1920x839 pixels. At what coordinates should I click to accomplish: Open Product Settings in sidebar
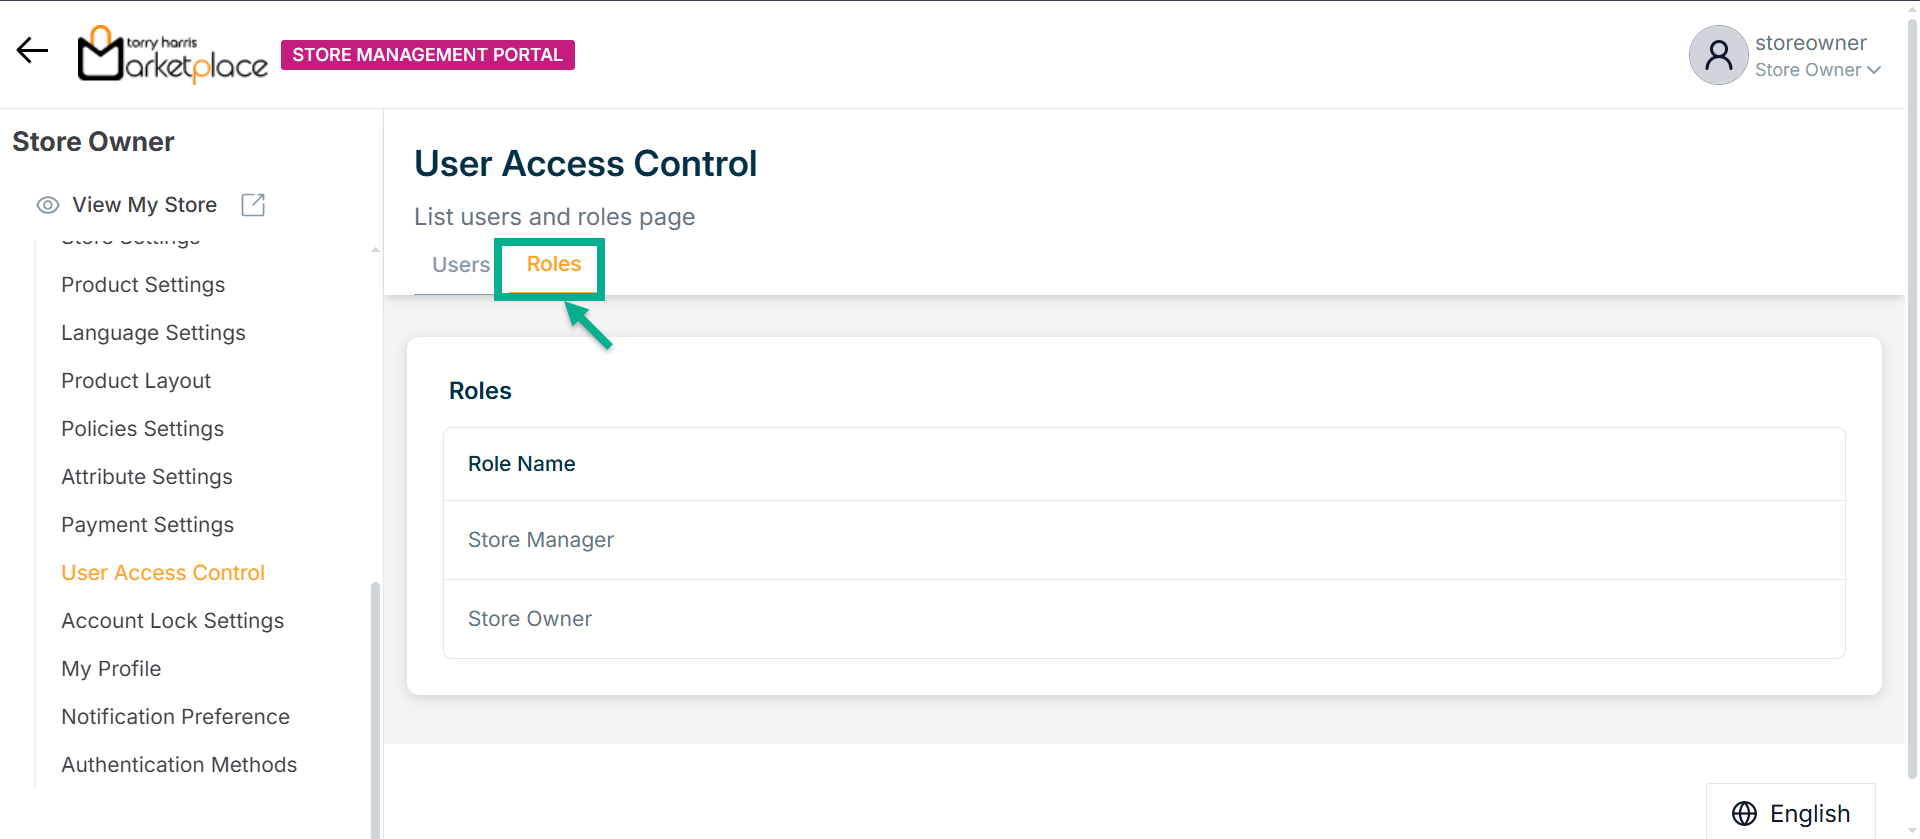(x=143, y=285)
